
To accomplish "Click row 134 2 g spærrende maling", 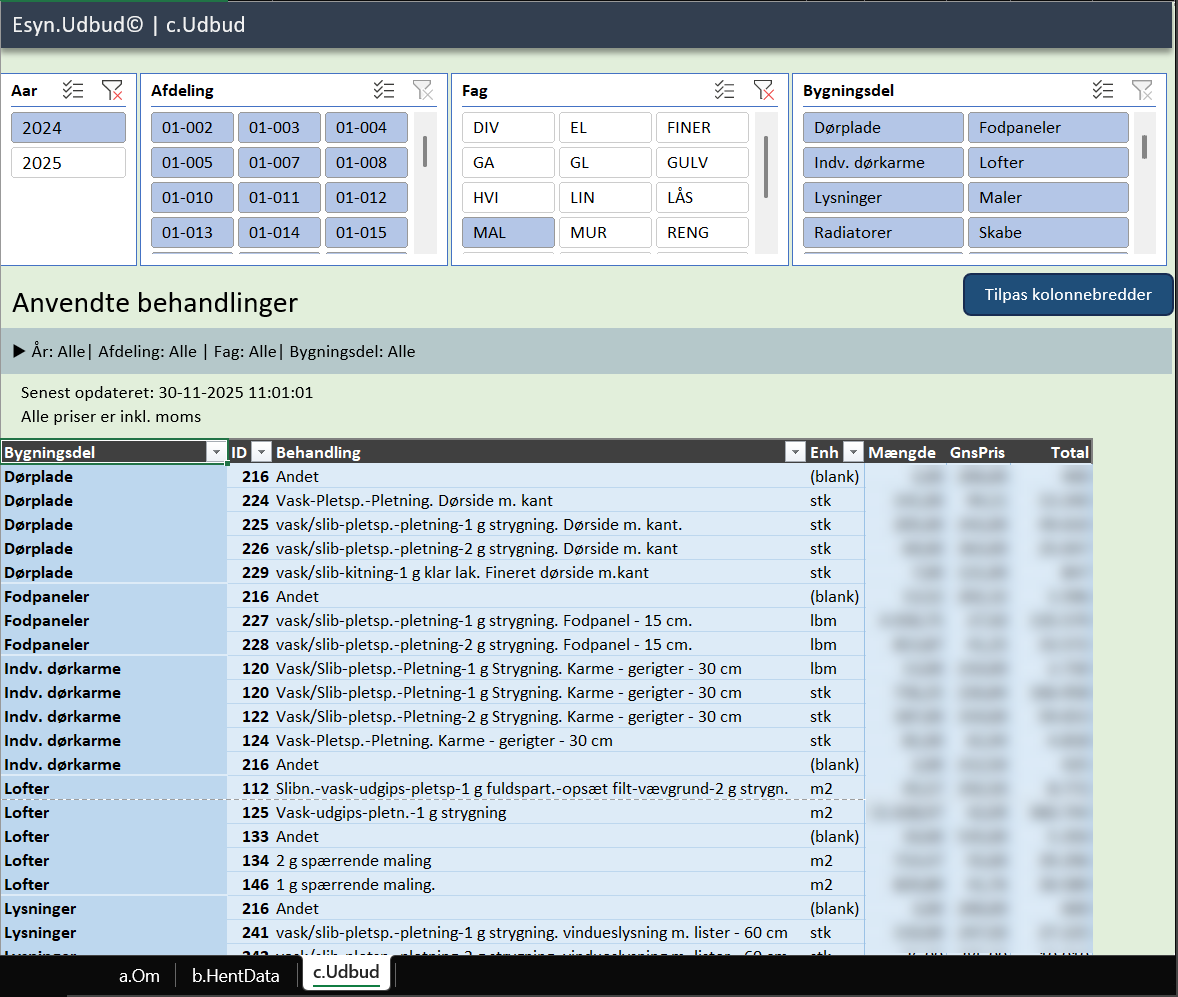I will [546, 860].
